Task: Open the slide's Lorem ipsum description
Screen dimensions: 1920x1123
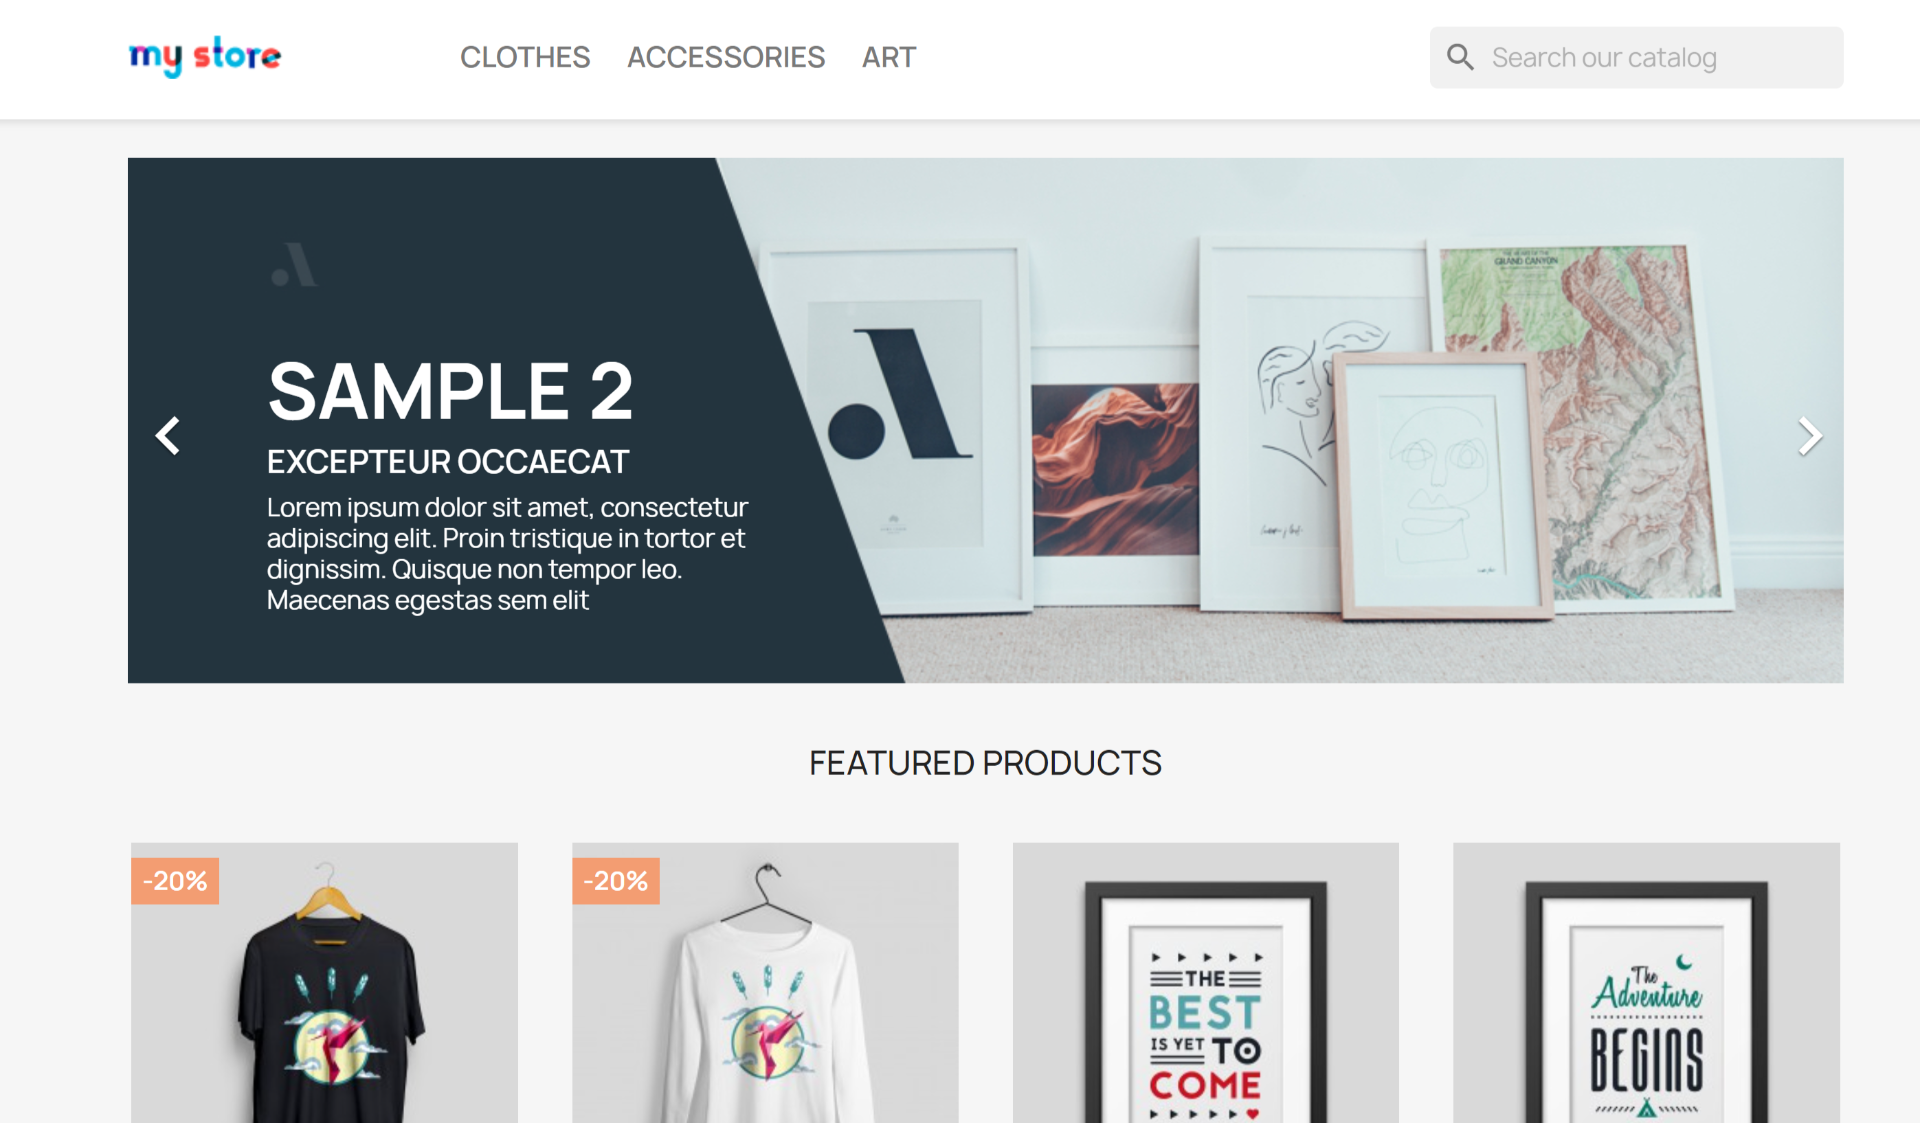Action: click(x=507, y=553)
